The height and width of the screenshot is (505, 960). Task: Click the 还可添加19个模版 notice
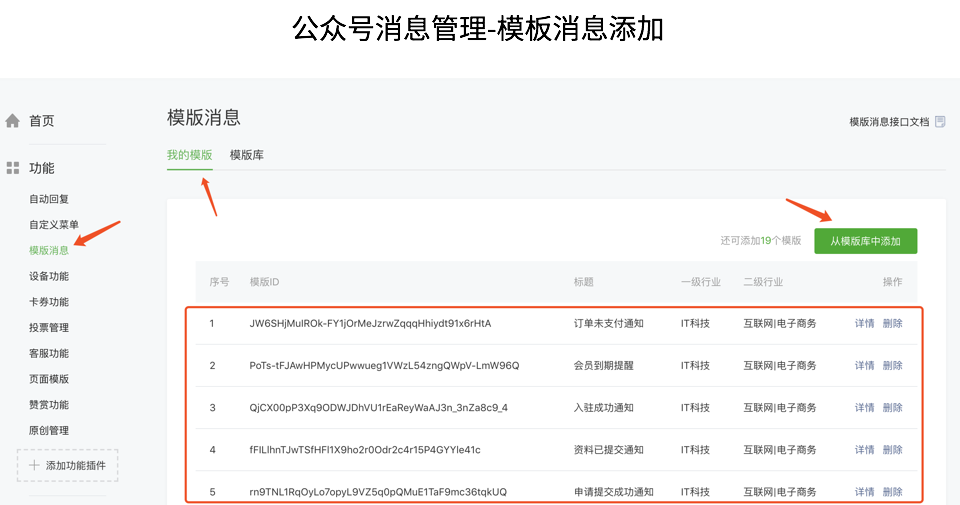[760, 241]
